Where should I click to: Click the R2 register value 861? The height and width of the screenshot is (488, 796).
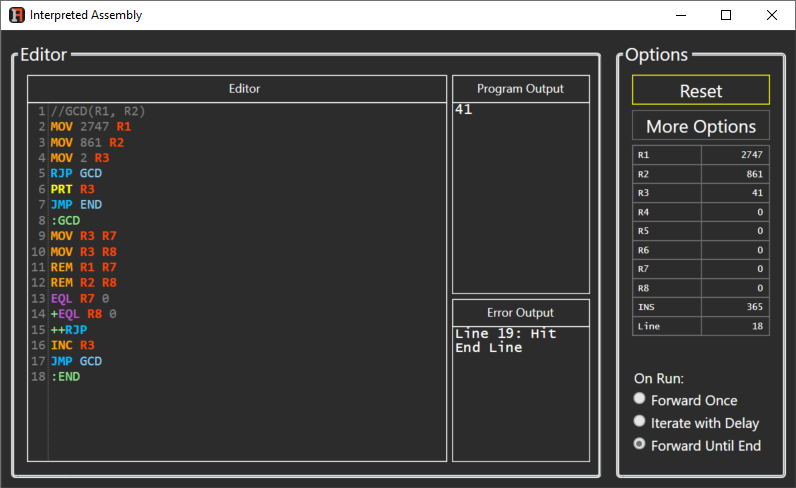[x=735, y=174]
